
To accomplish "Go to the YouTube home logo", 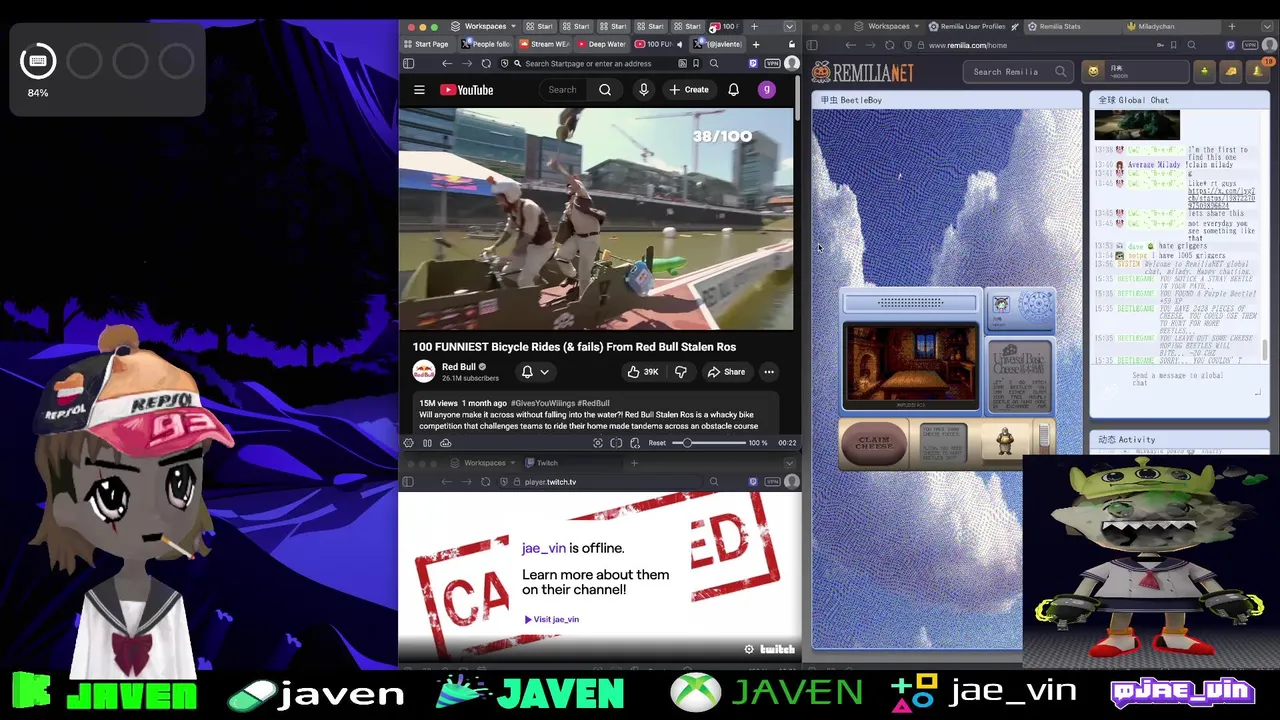I will [468, 90].
